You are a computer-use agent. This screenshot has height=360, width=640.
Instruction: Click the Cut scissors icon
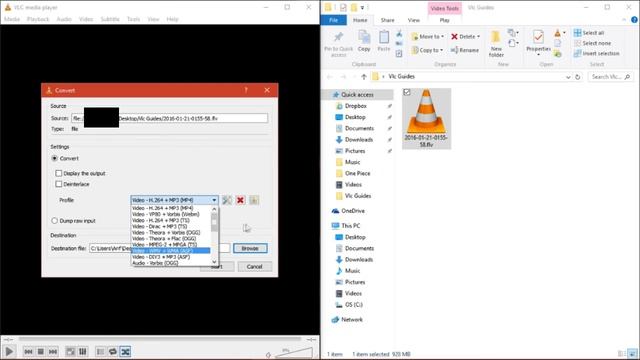[x=399, y=34]
